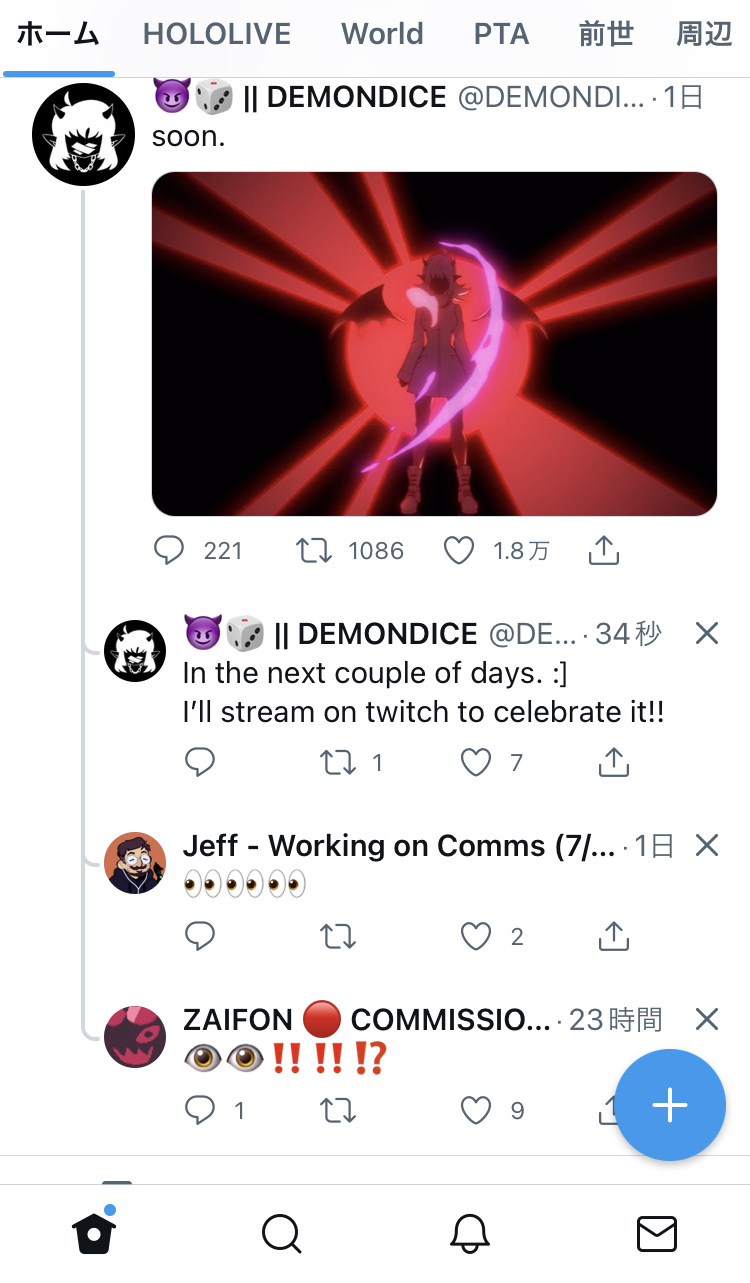Open the Search magnifier in the bottom bar
Image resolution: width=750 pixels, height=1283 pixels.
[x=282, y=1234]
